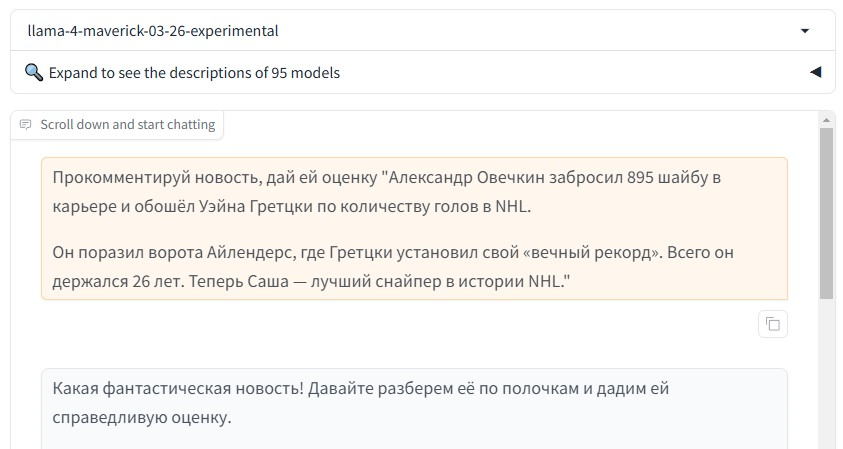Screen dimensions: 843x449
Task: Click the number 895 in the prompt
Action: pyautogui.click(x=639, y=179)
